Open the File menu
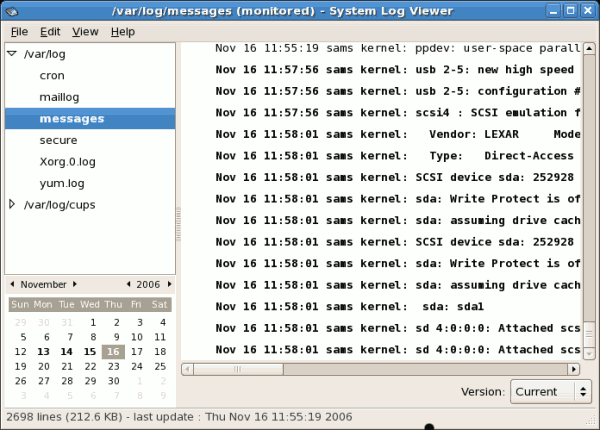This screenshot has height=430, width=600. coord(19,32)
